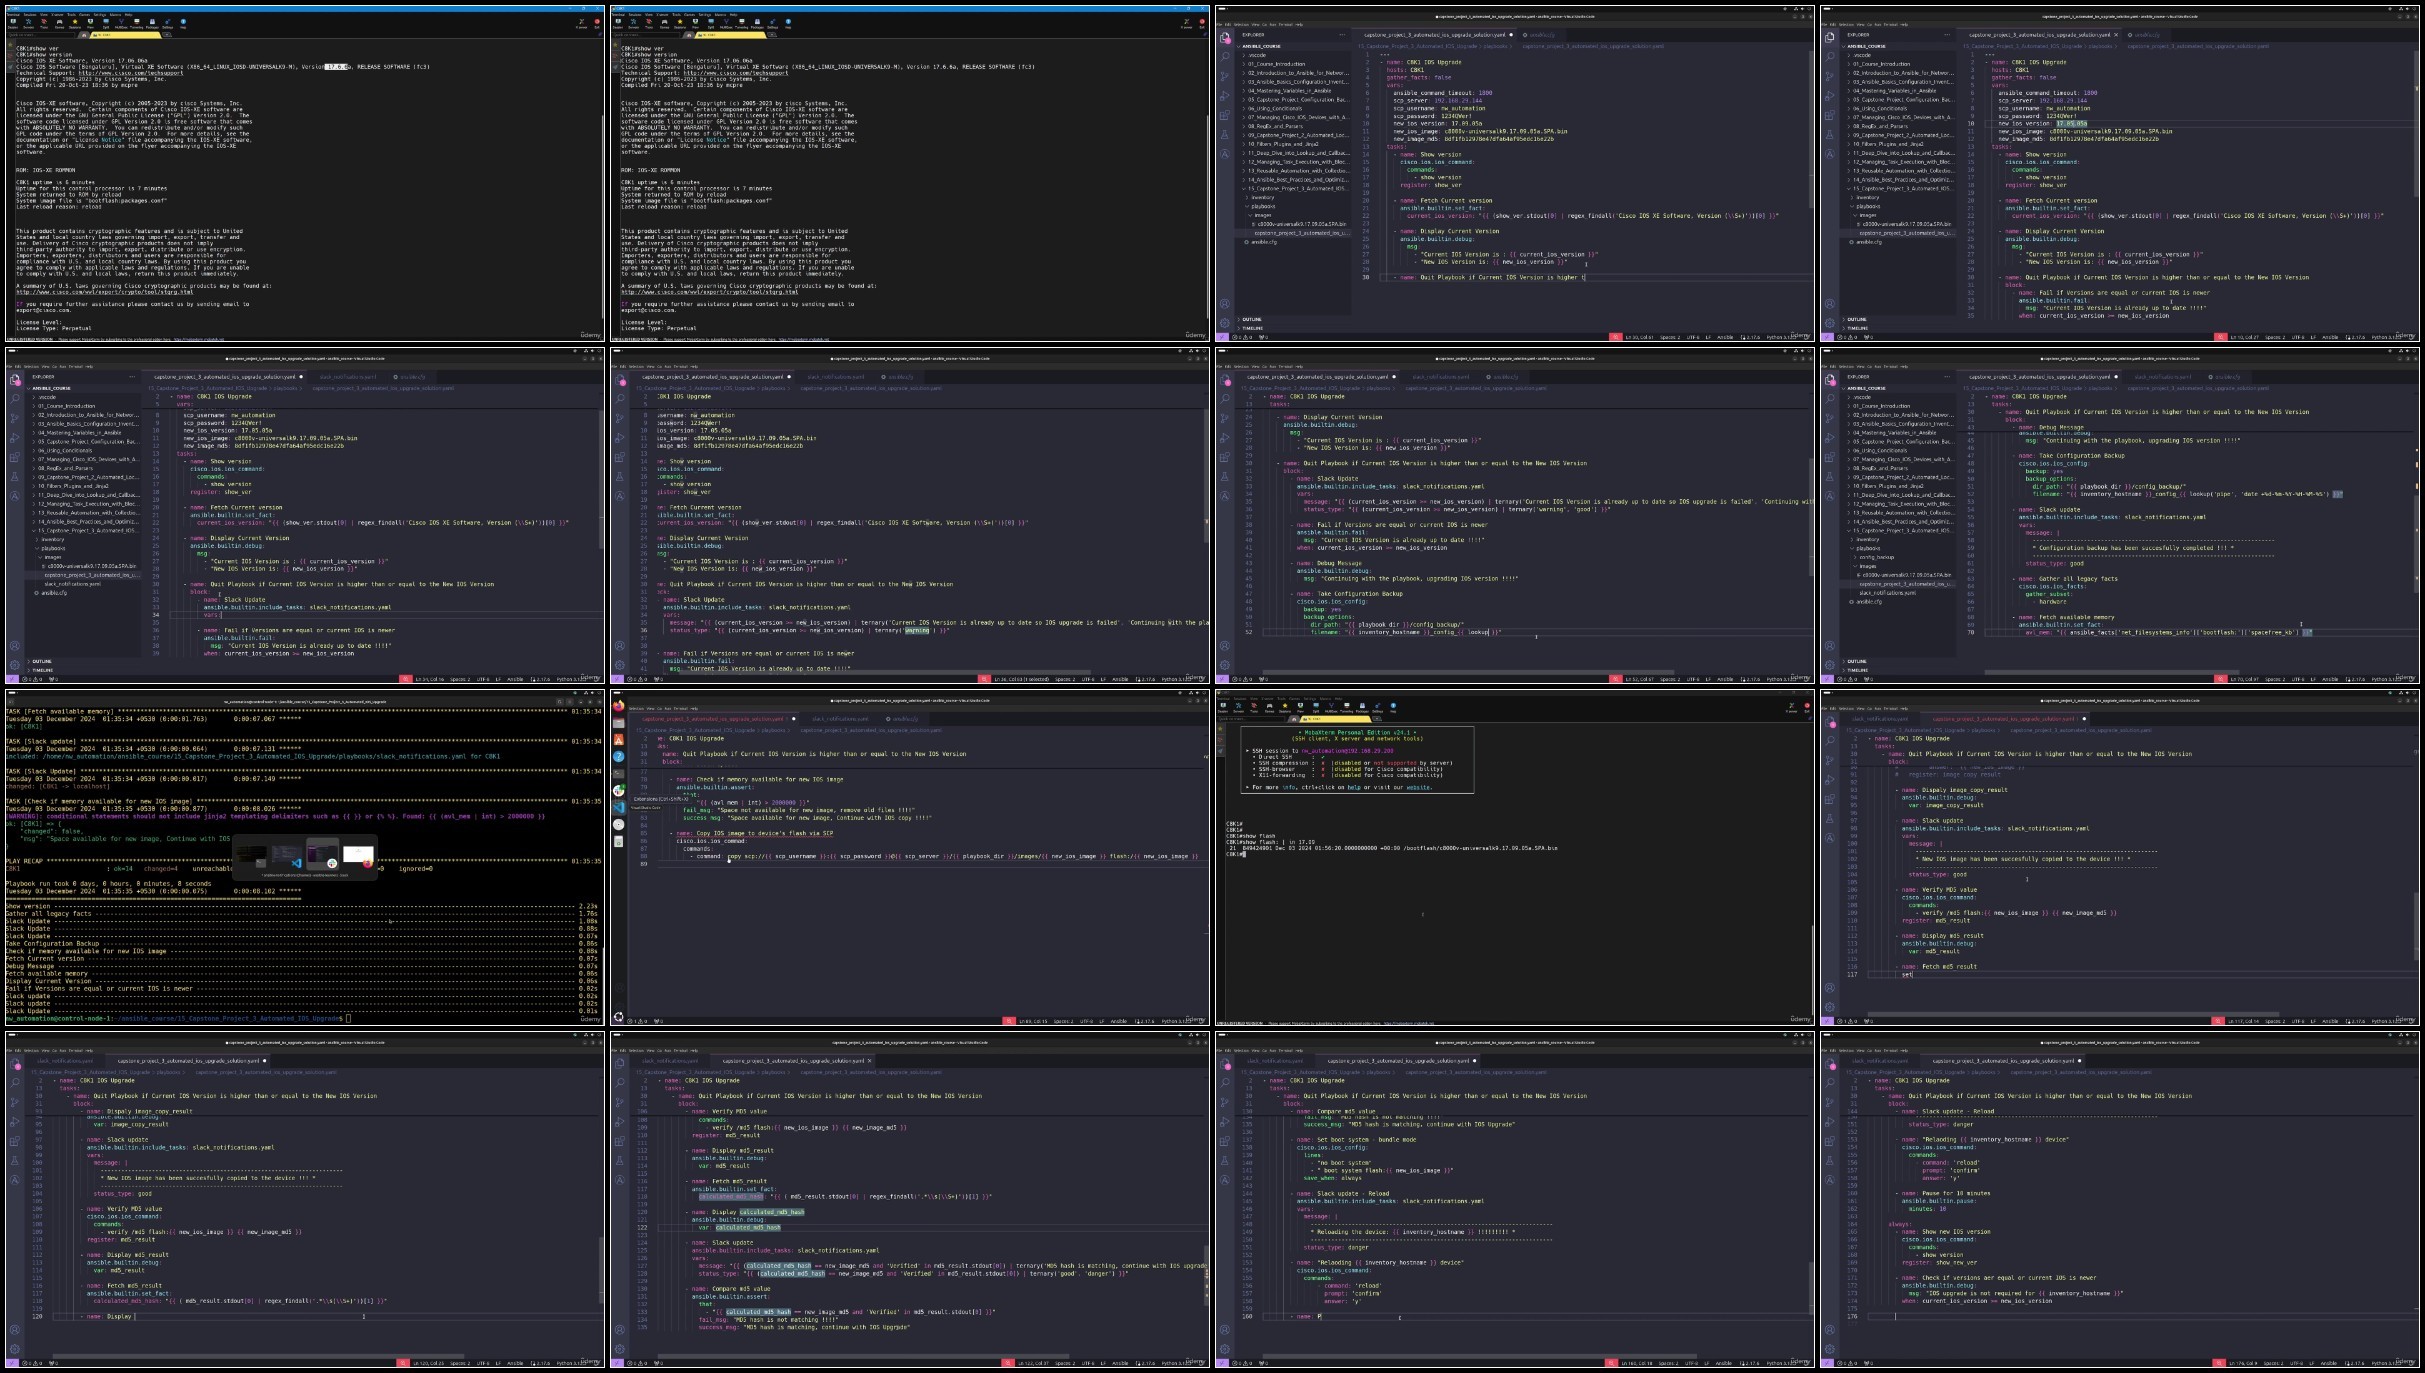Open Extensions view in the line-30 editor frame
Viewport: 2425px width, 1373px height.
click(1225, 115)
